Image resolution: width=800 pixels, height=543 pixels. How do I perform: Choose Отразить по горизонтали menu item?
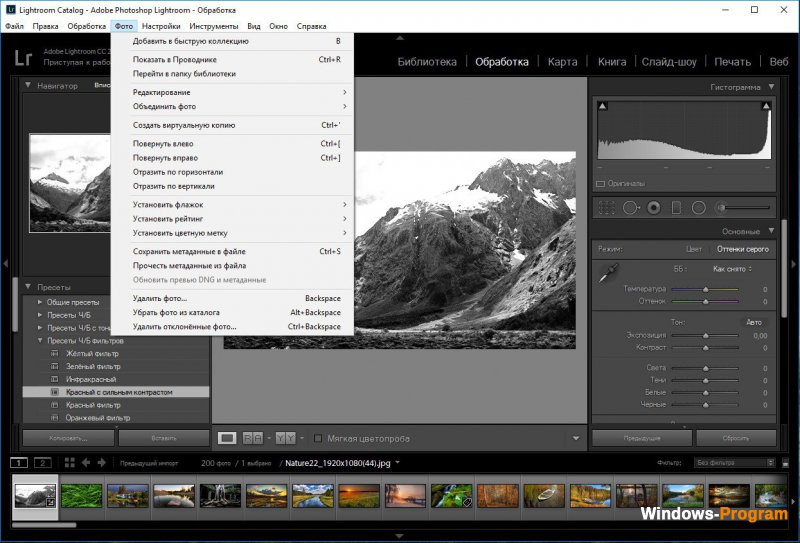click(x=233, y=172)
